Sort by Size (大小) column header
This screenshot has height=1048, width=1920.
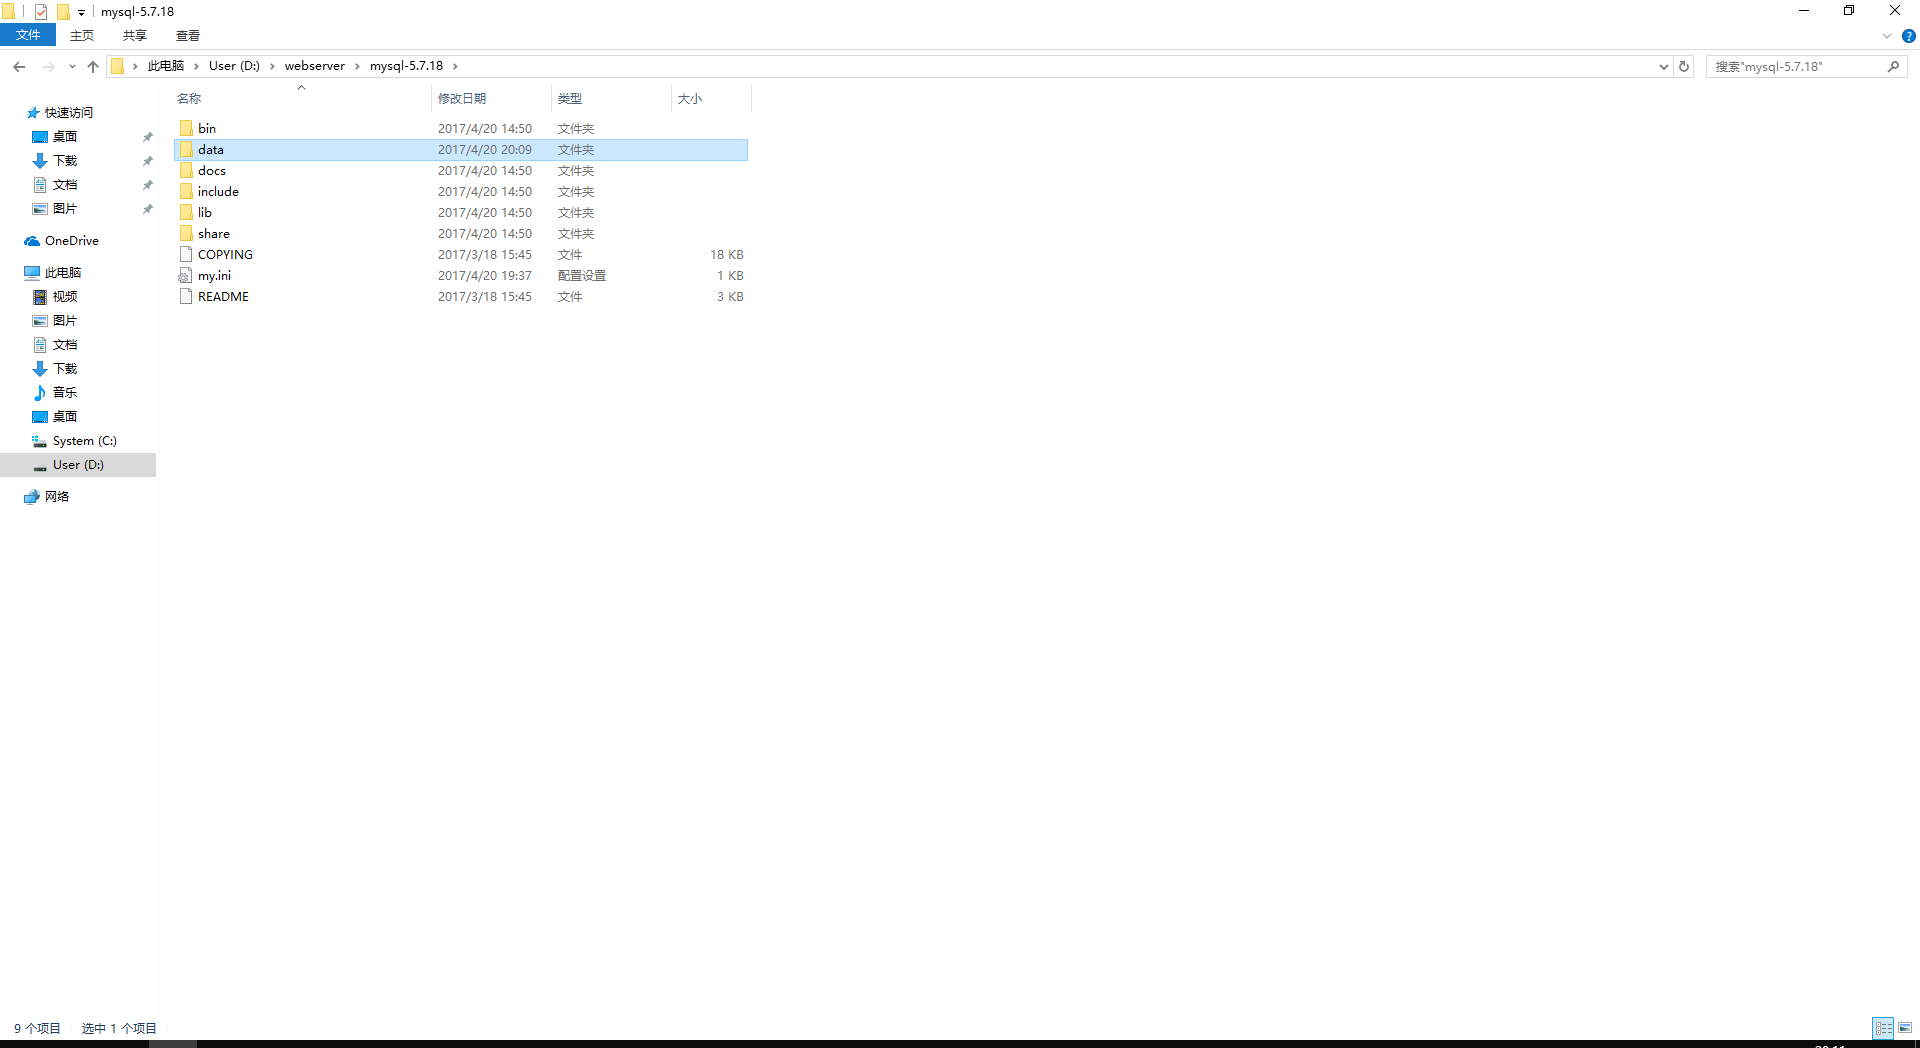[711, 98]
